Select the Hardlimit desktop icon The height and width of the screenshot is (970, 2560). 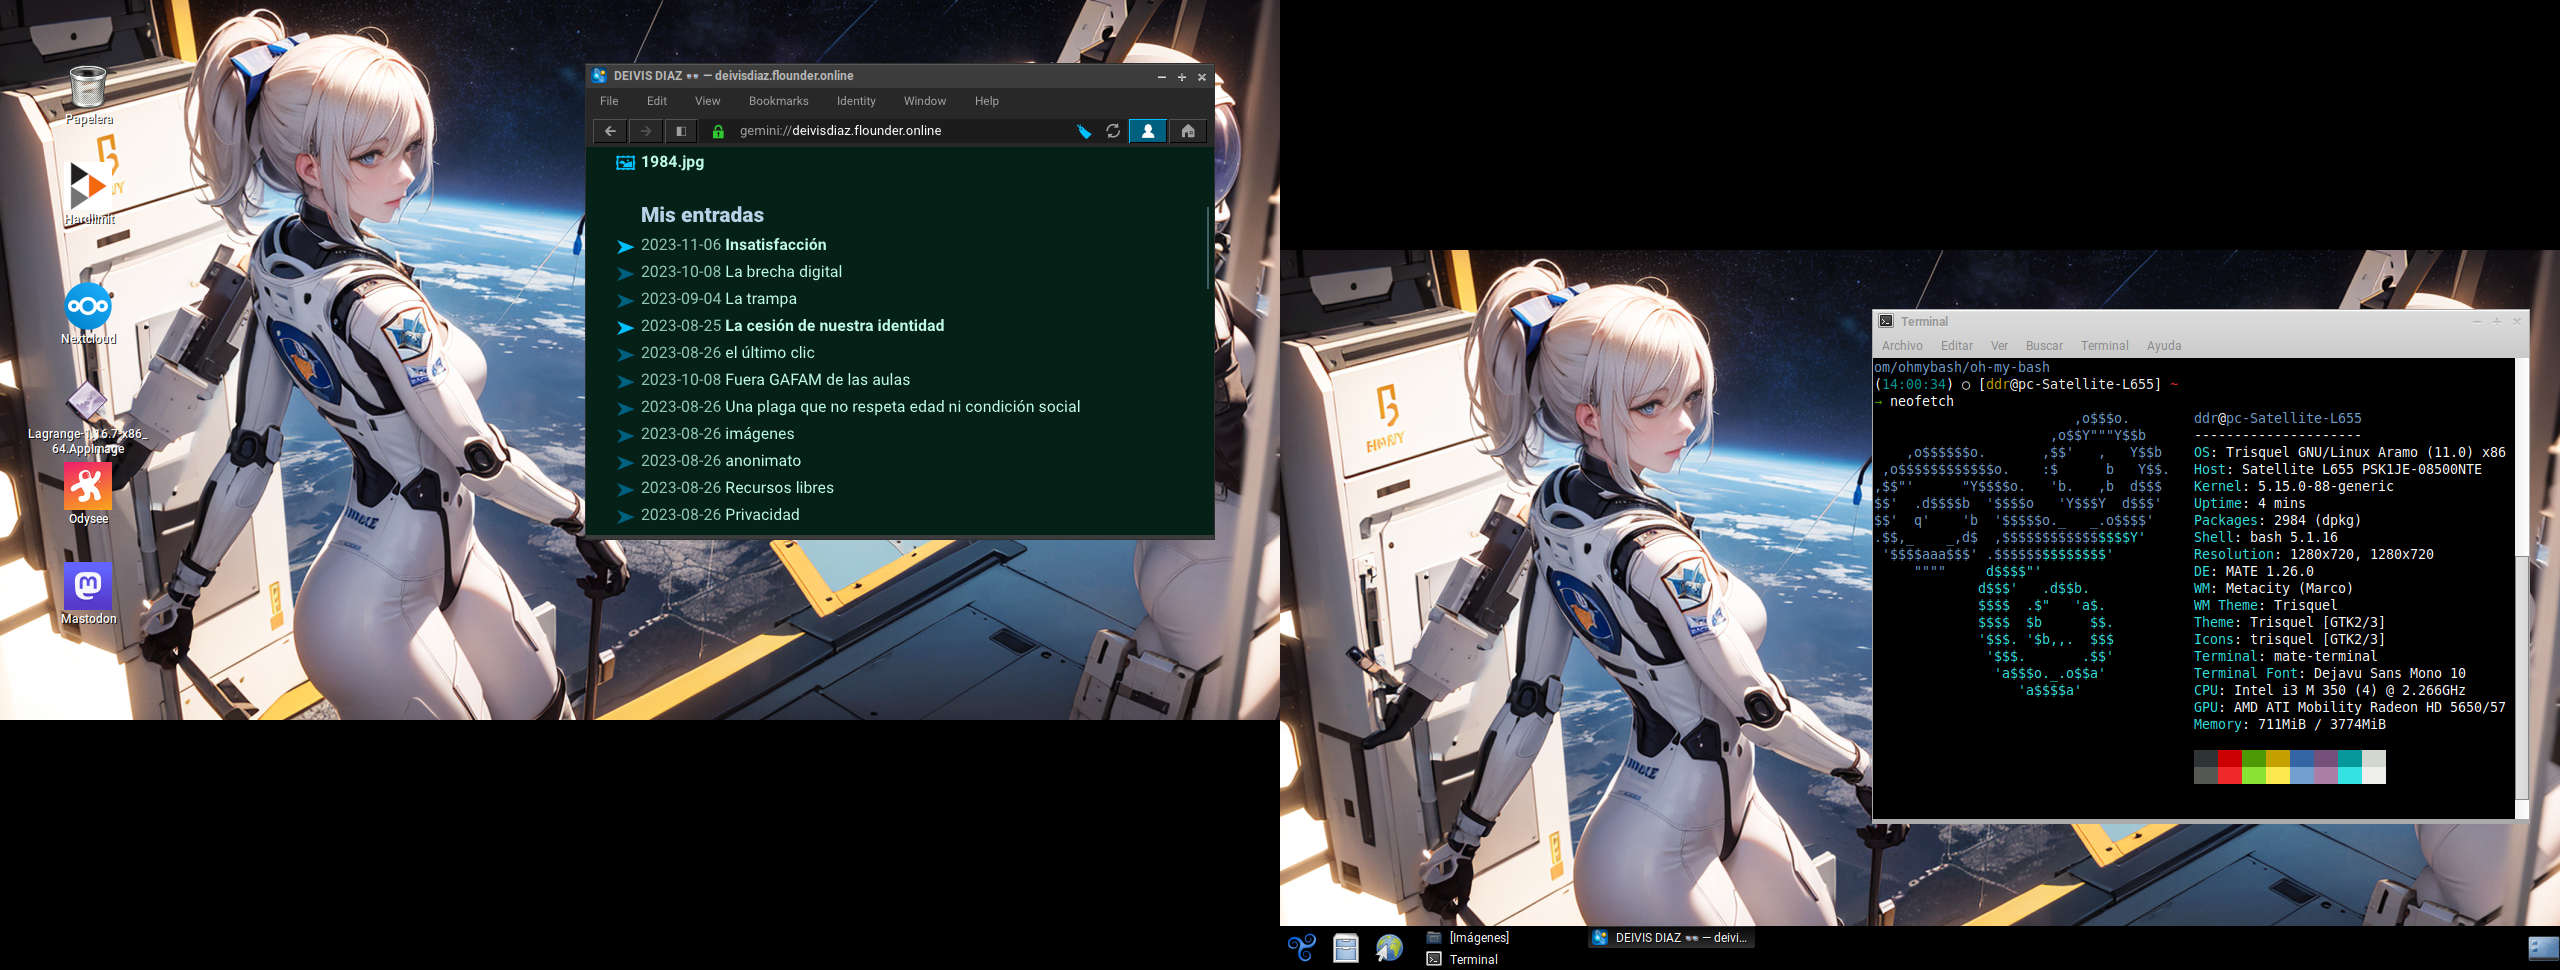(x=89, y=193)
